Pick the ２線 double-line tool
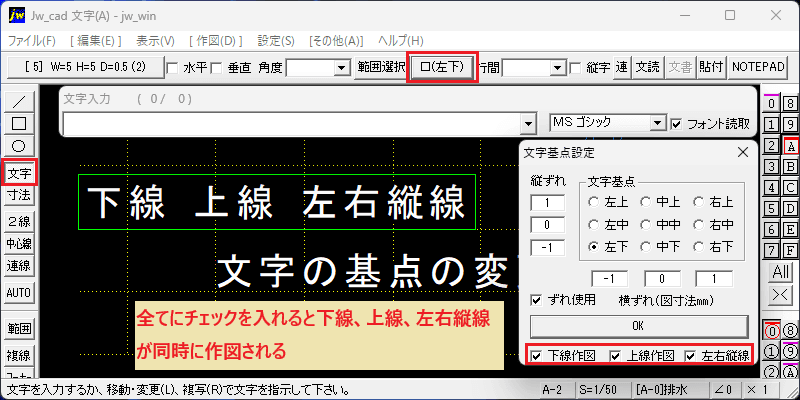The height and width of the screenshot is (400, 800). pos(19,221)
